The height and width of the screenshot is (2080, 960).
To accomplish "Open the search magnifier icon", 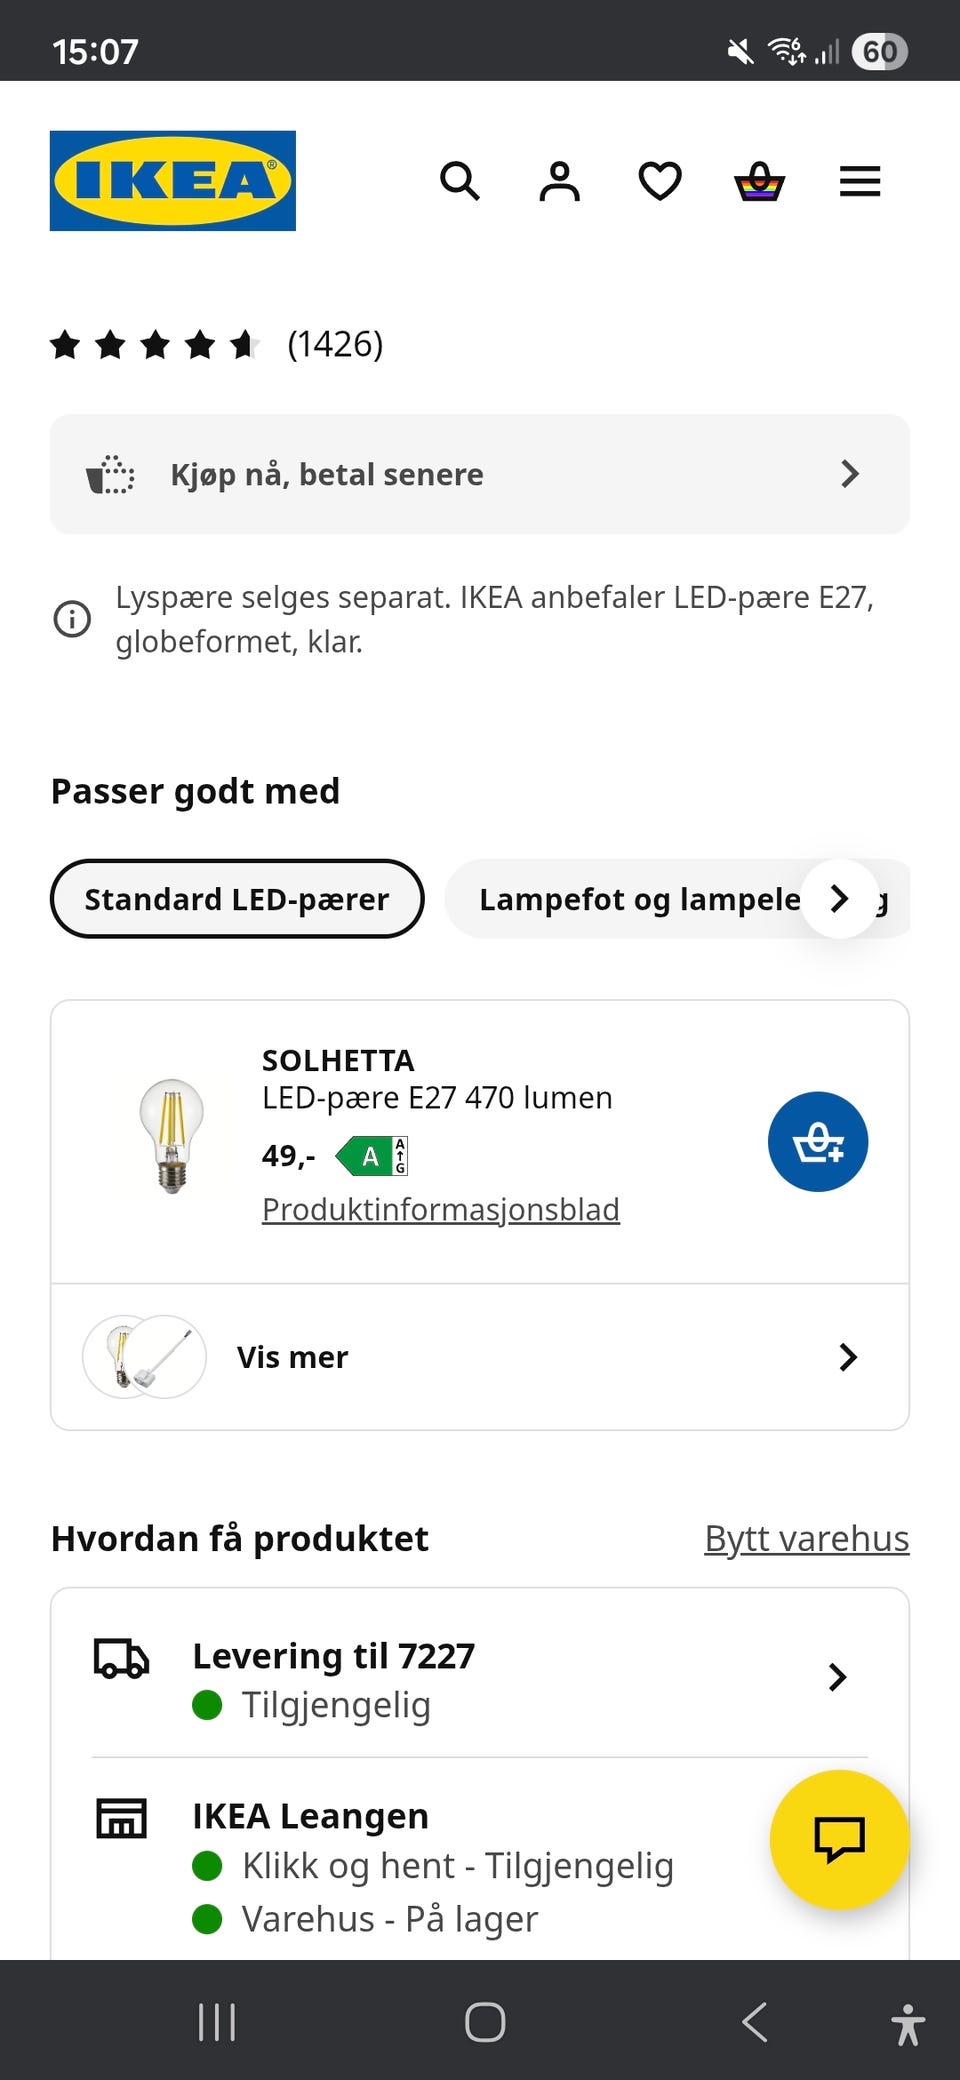I will click(x=460, y=181).
